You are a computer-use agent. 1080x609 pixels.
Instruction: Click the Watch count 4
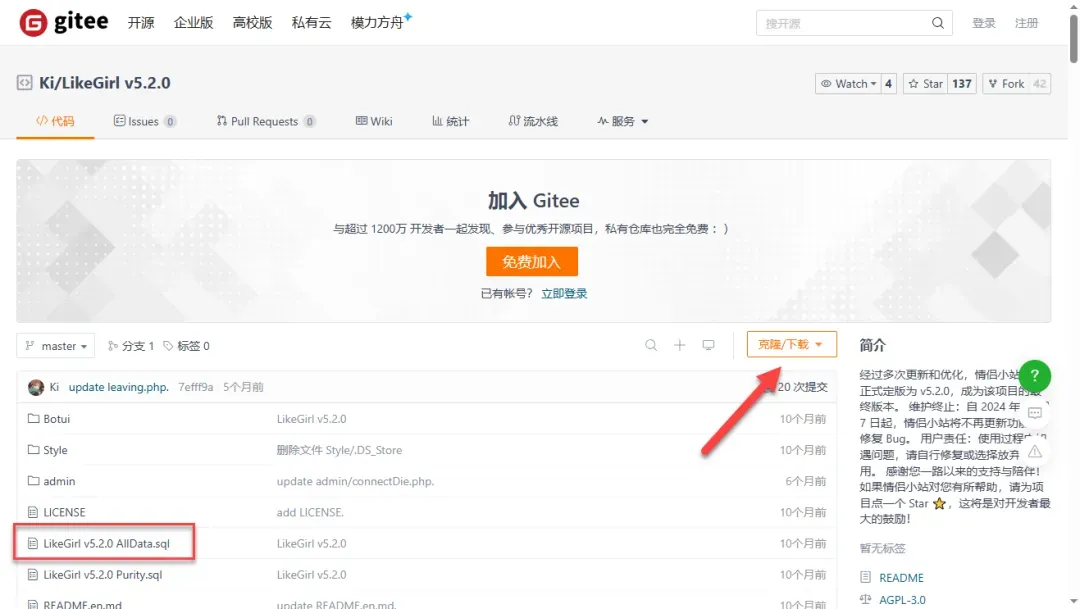[x=889, y=83]
